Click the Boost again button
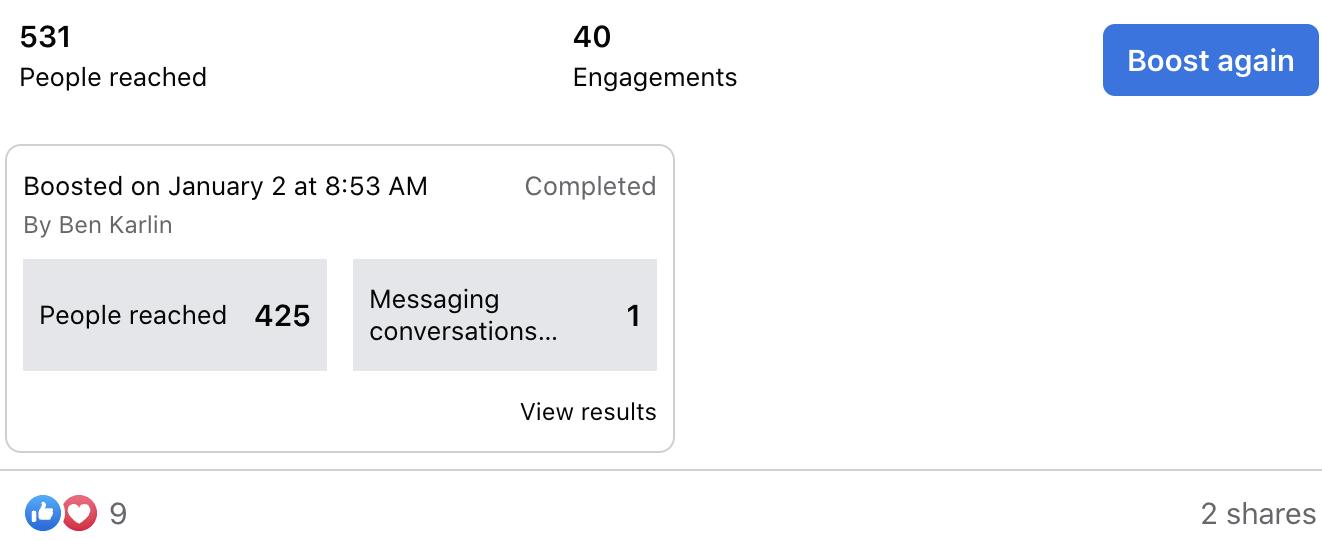This screenshot has height=540, width=1322. coord(1210,60)
